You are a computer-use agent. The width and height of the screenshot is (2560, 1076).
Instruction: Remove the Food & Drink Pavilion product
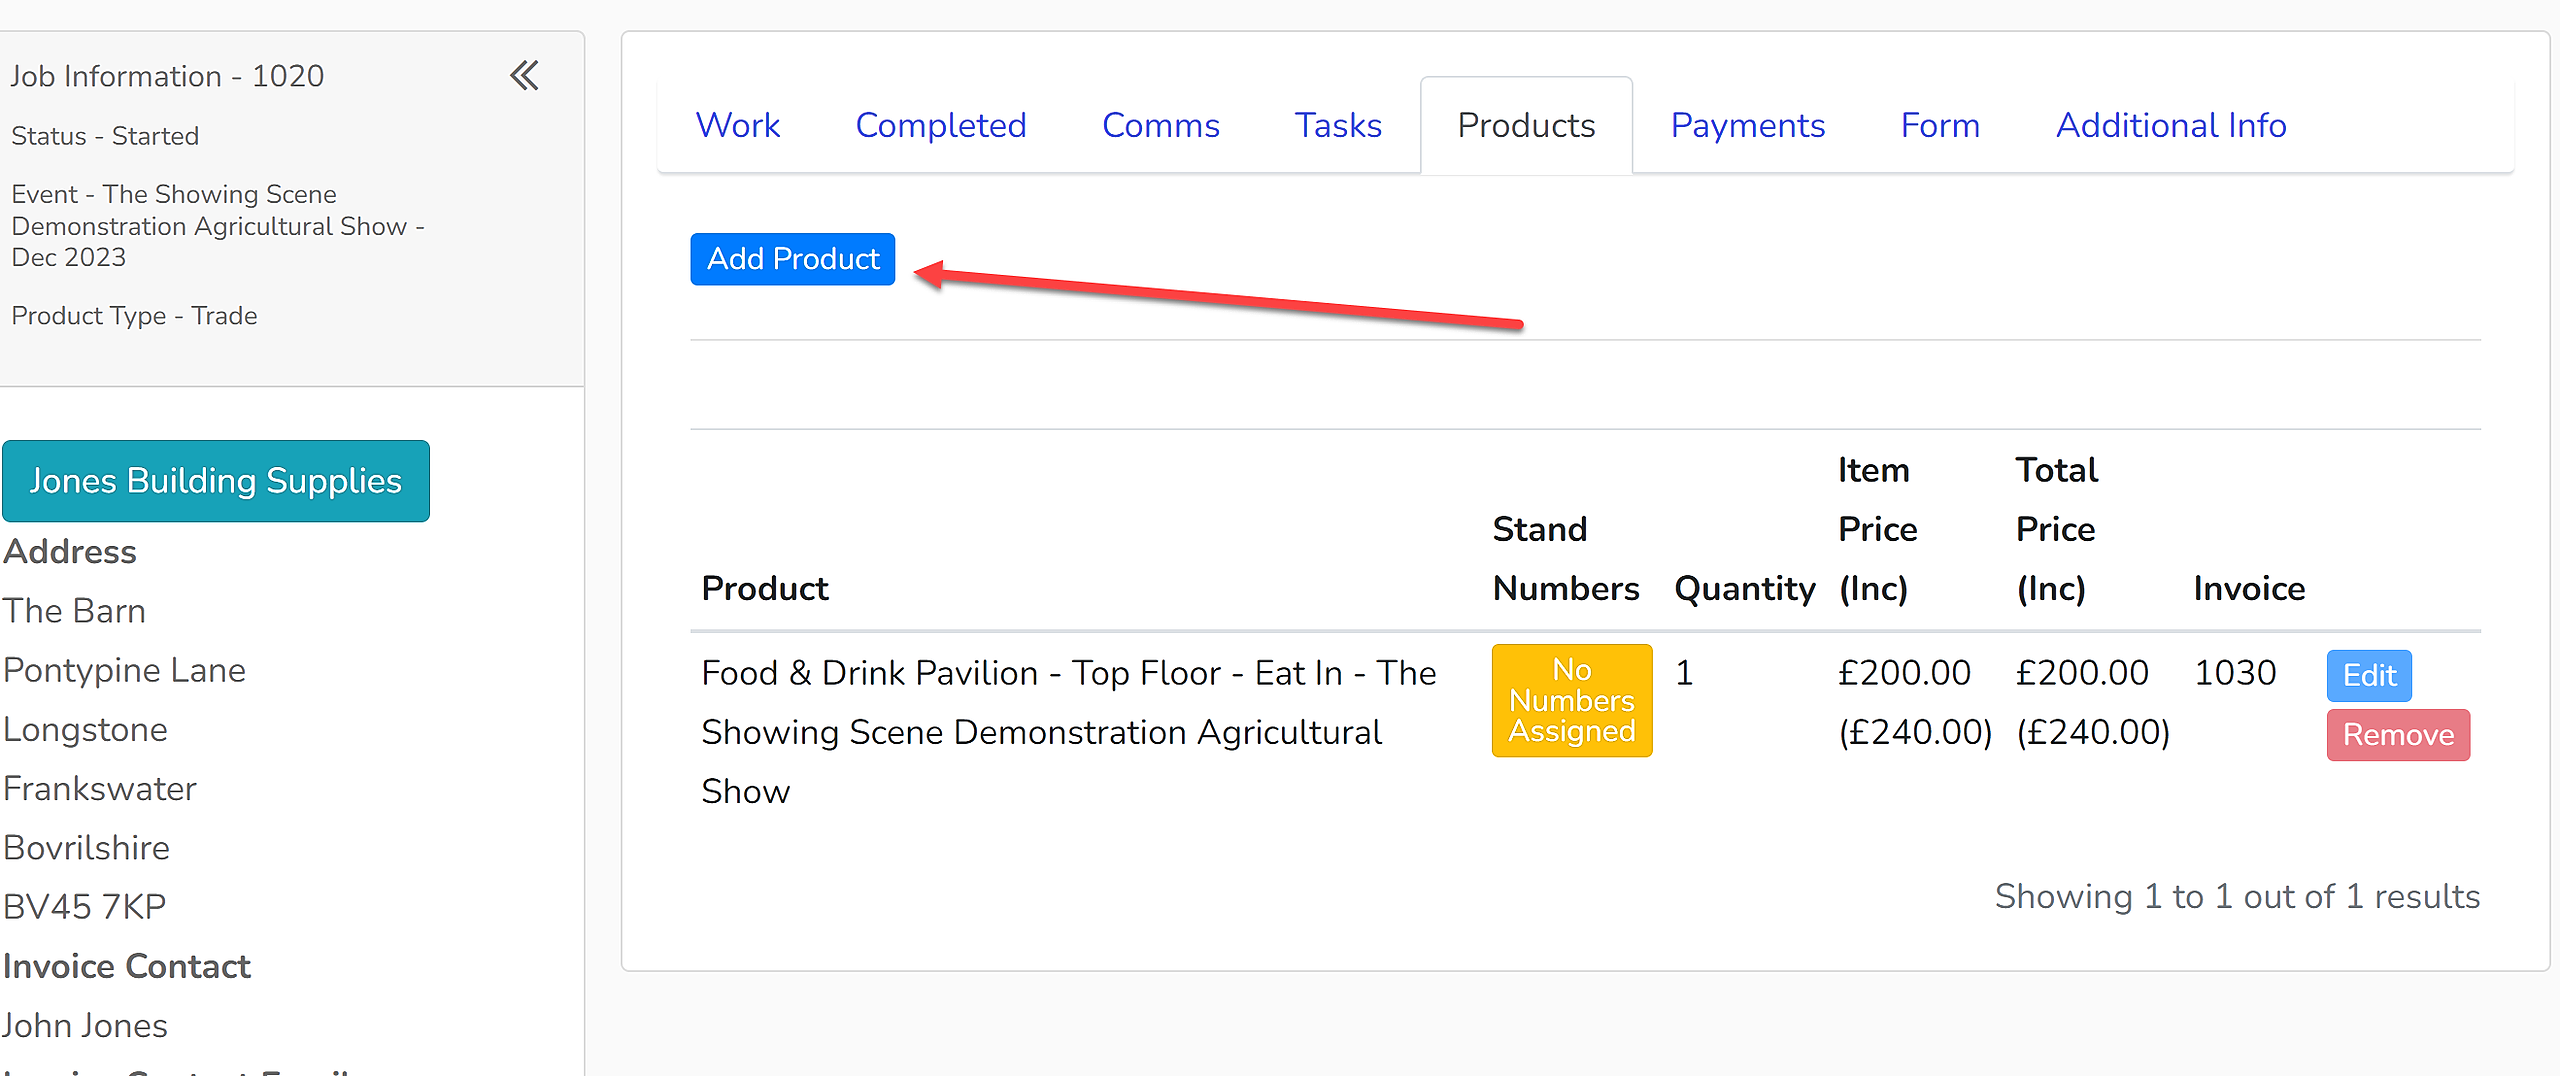2398,735
